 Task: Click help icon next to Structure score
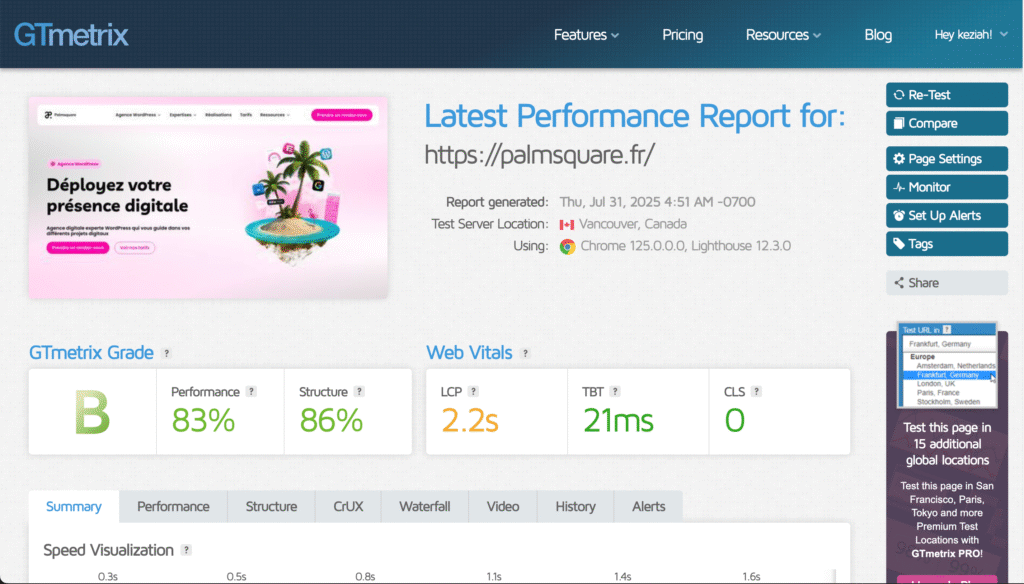[359, 392]
